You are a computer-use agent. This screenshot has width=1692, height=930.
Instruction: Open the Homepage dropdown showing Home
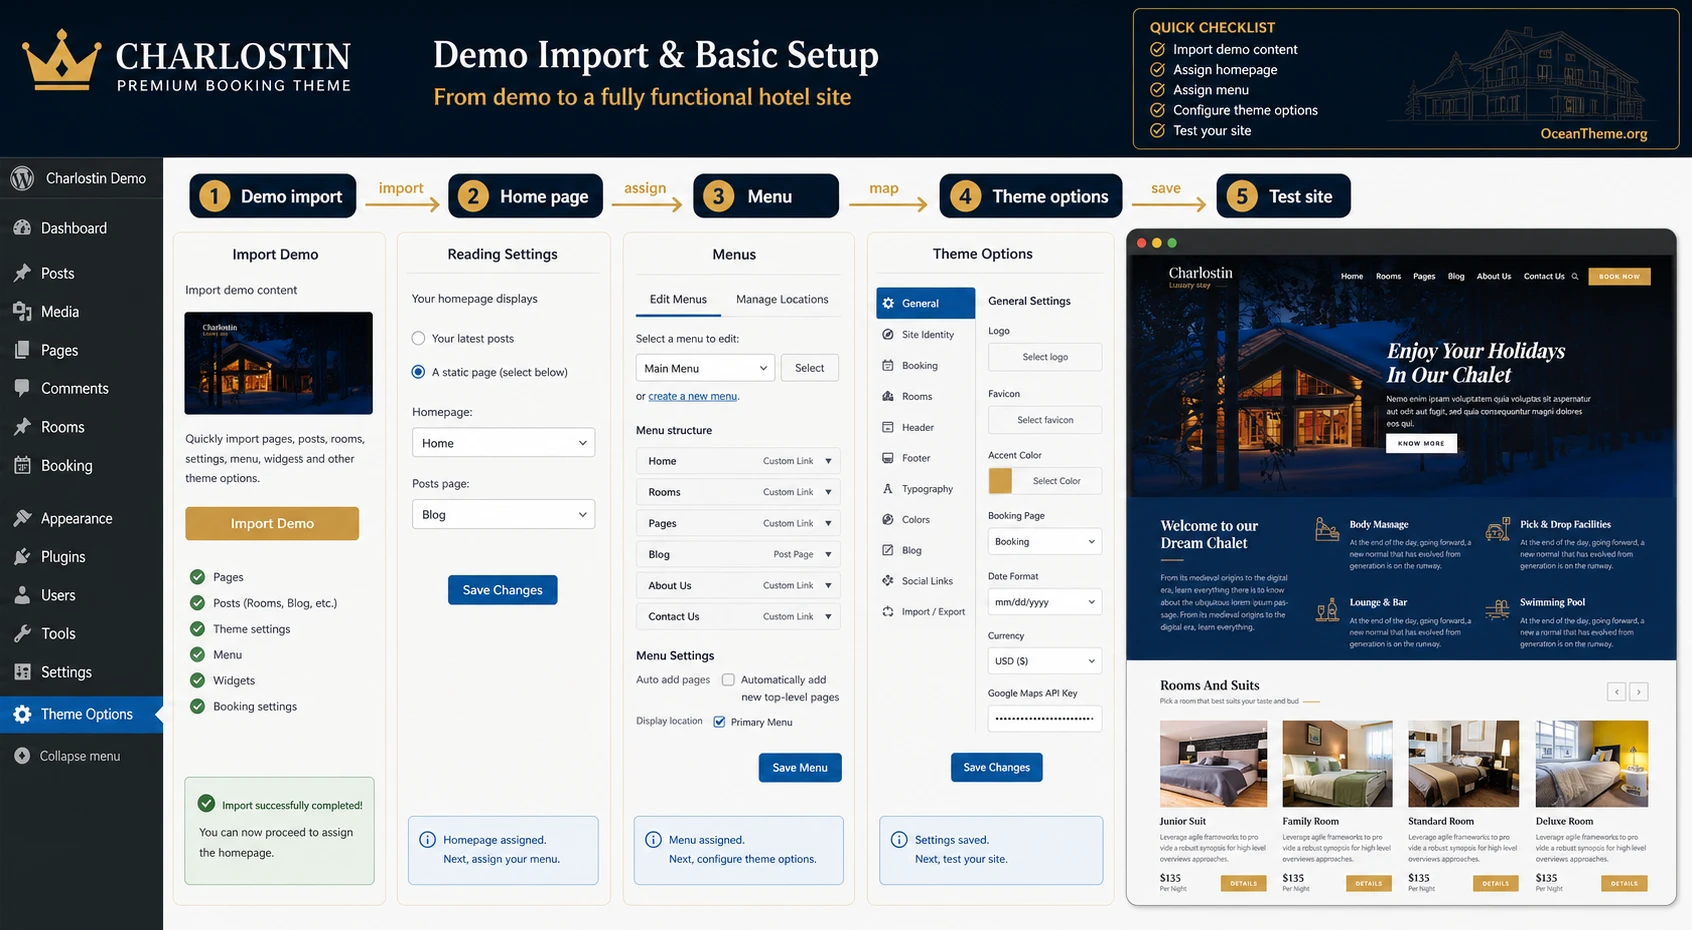click(x=503, y=443)
